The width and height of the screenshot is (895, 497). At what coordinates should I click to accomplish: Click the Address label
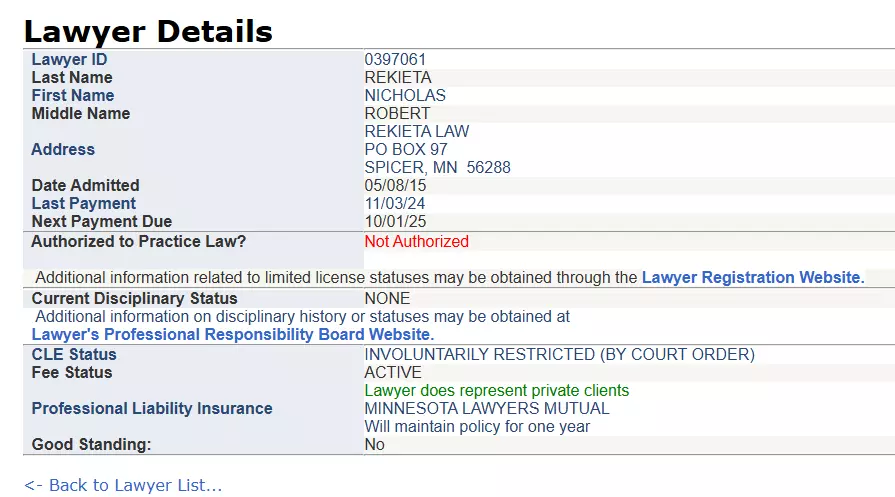pos(63,149)
